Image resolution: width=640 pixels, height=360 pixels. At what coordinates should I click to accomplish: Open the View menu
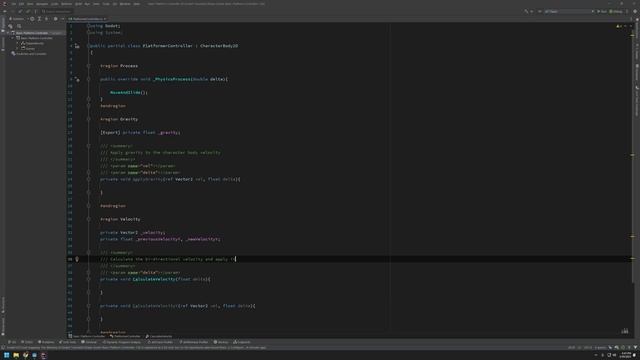pyautogui.click(x=30, y=4)
